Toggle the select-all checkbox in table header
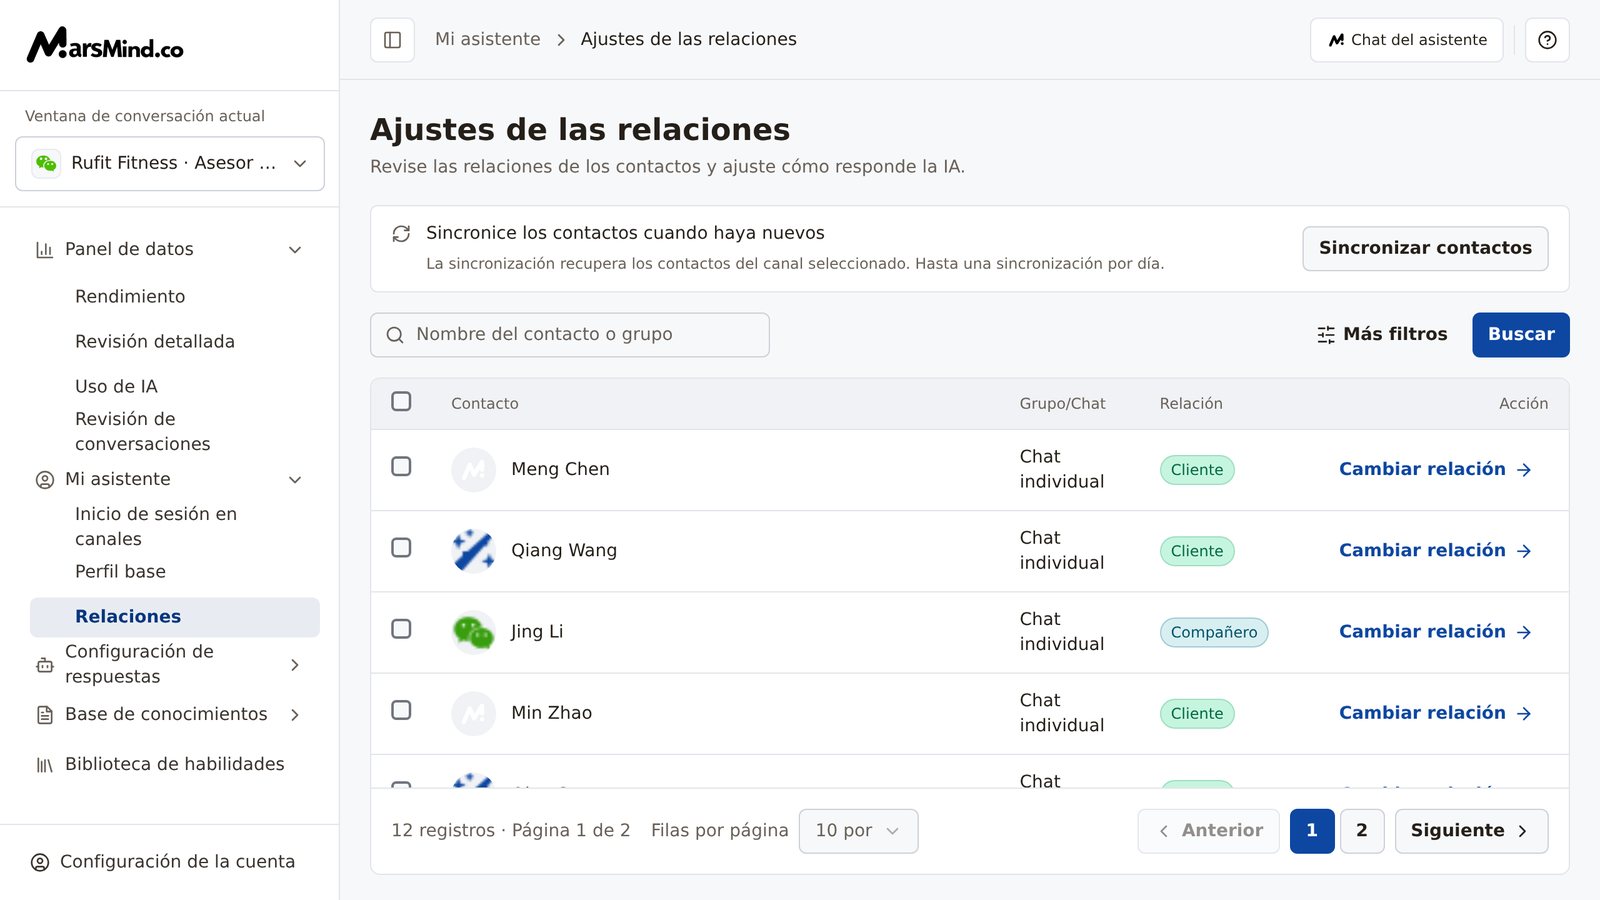 click(401, 401)
